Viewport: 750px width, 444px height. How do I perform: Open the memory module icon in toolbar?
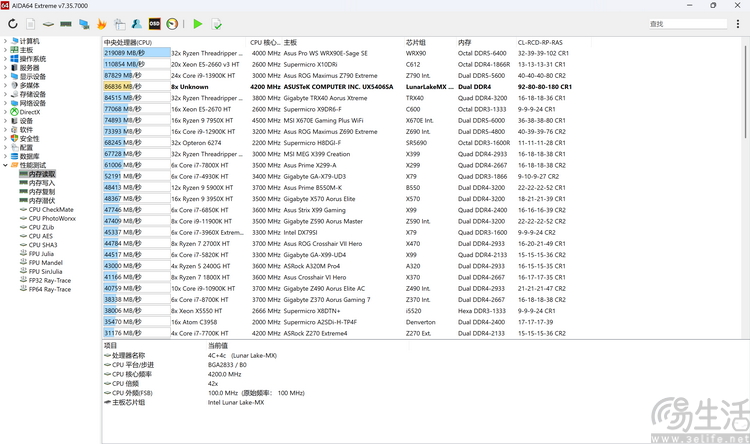pos(66,24)
